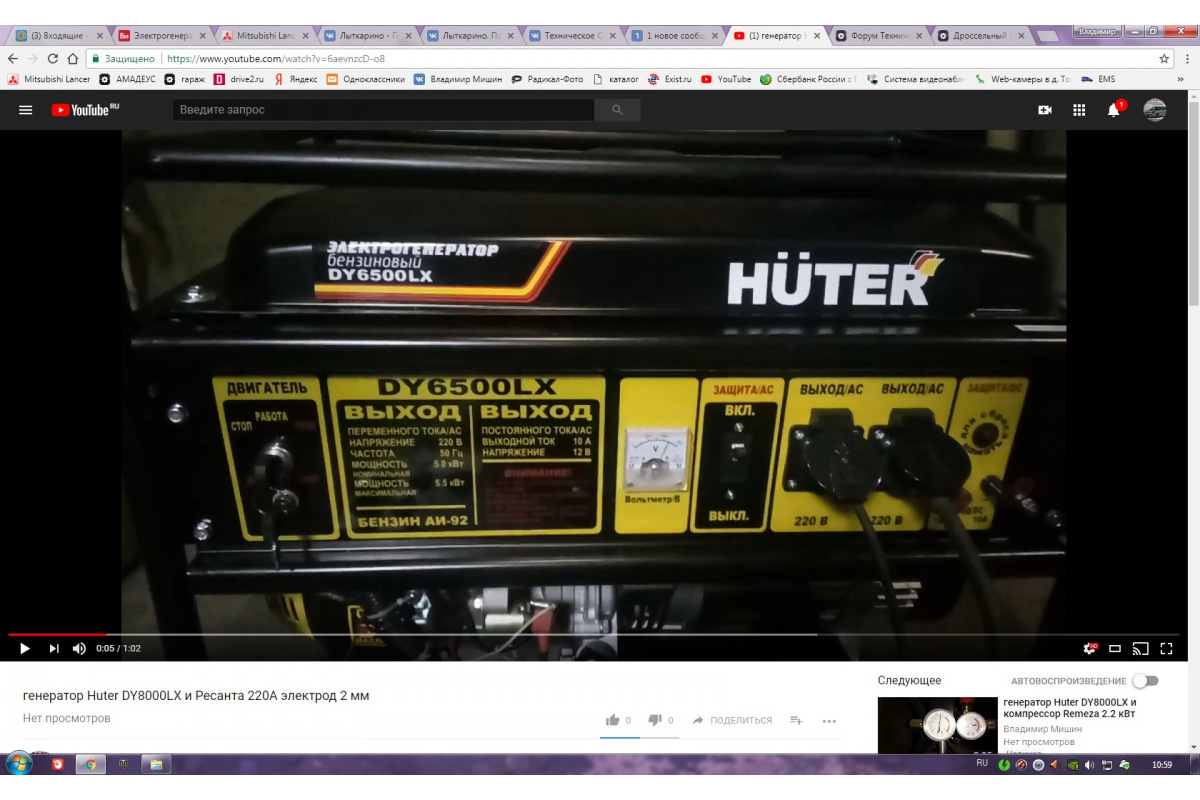This screenshot has width=1200, height=800.
Task: Switch to the Электрогенера tab
Action: point(162,36)
